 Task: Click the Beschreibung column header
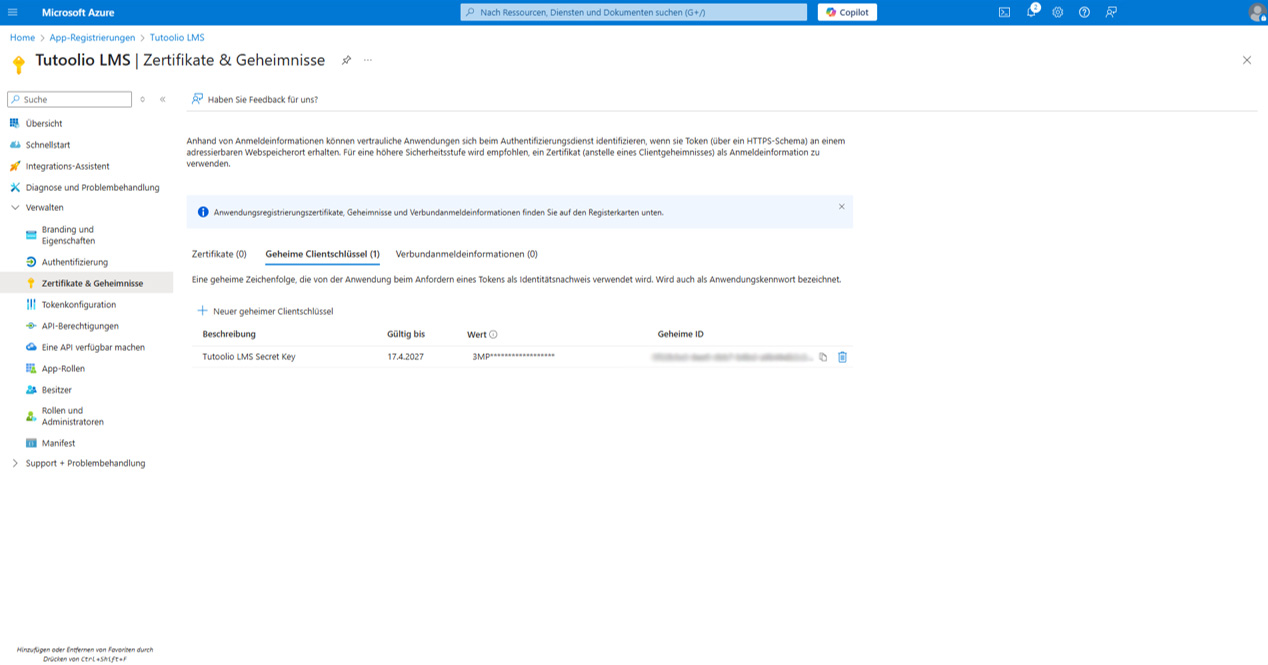229,334
